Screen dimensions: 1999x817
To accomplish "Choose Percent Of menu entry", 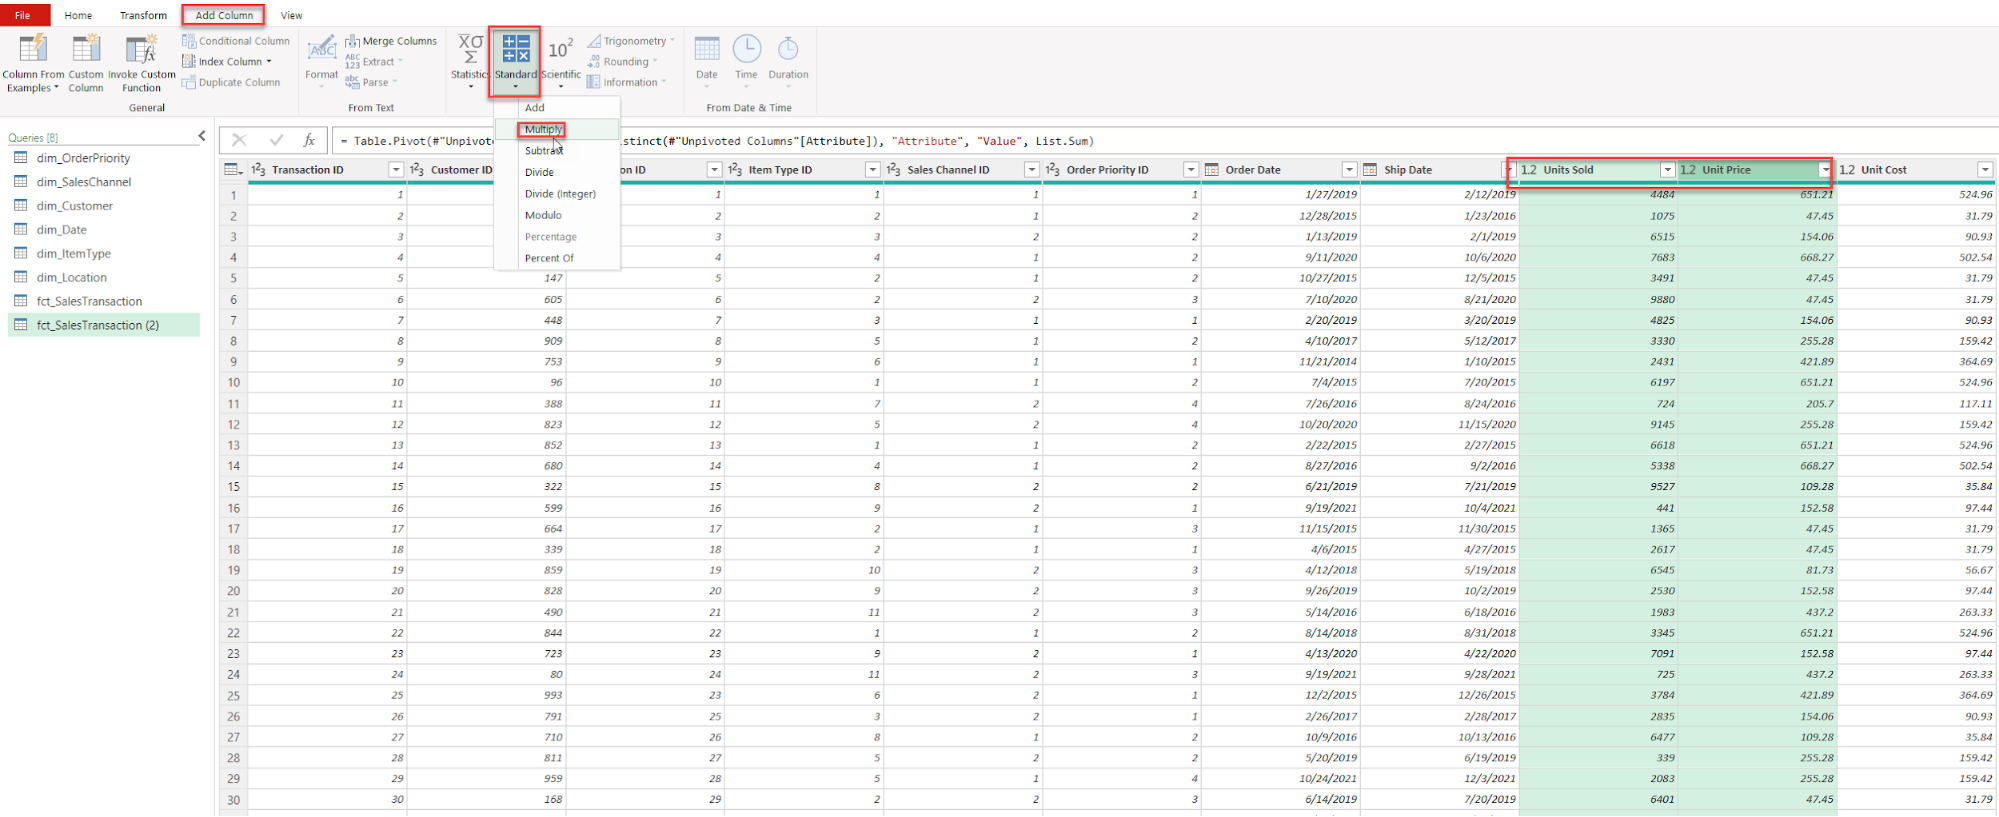I will [557, 258].
